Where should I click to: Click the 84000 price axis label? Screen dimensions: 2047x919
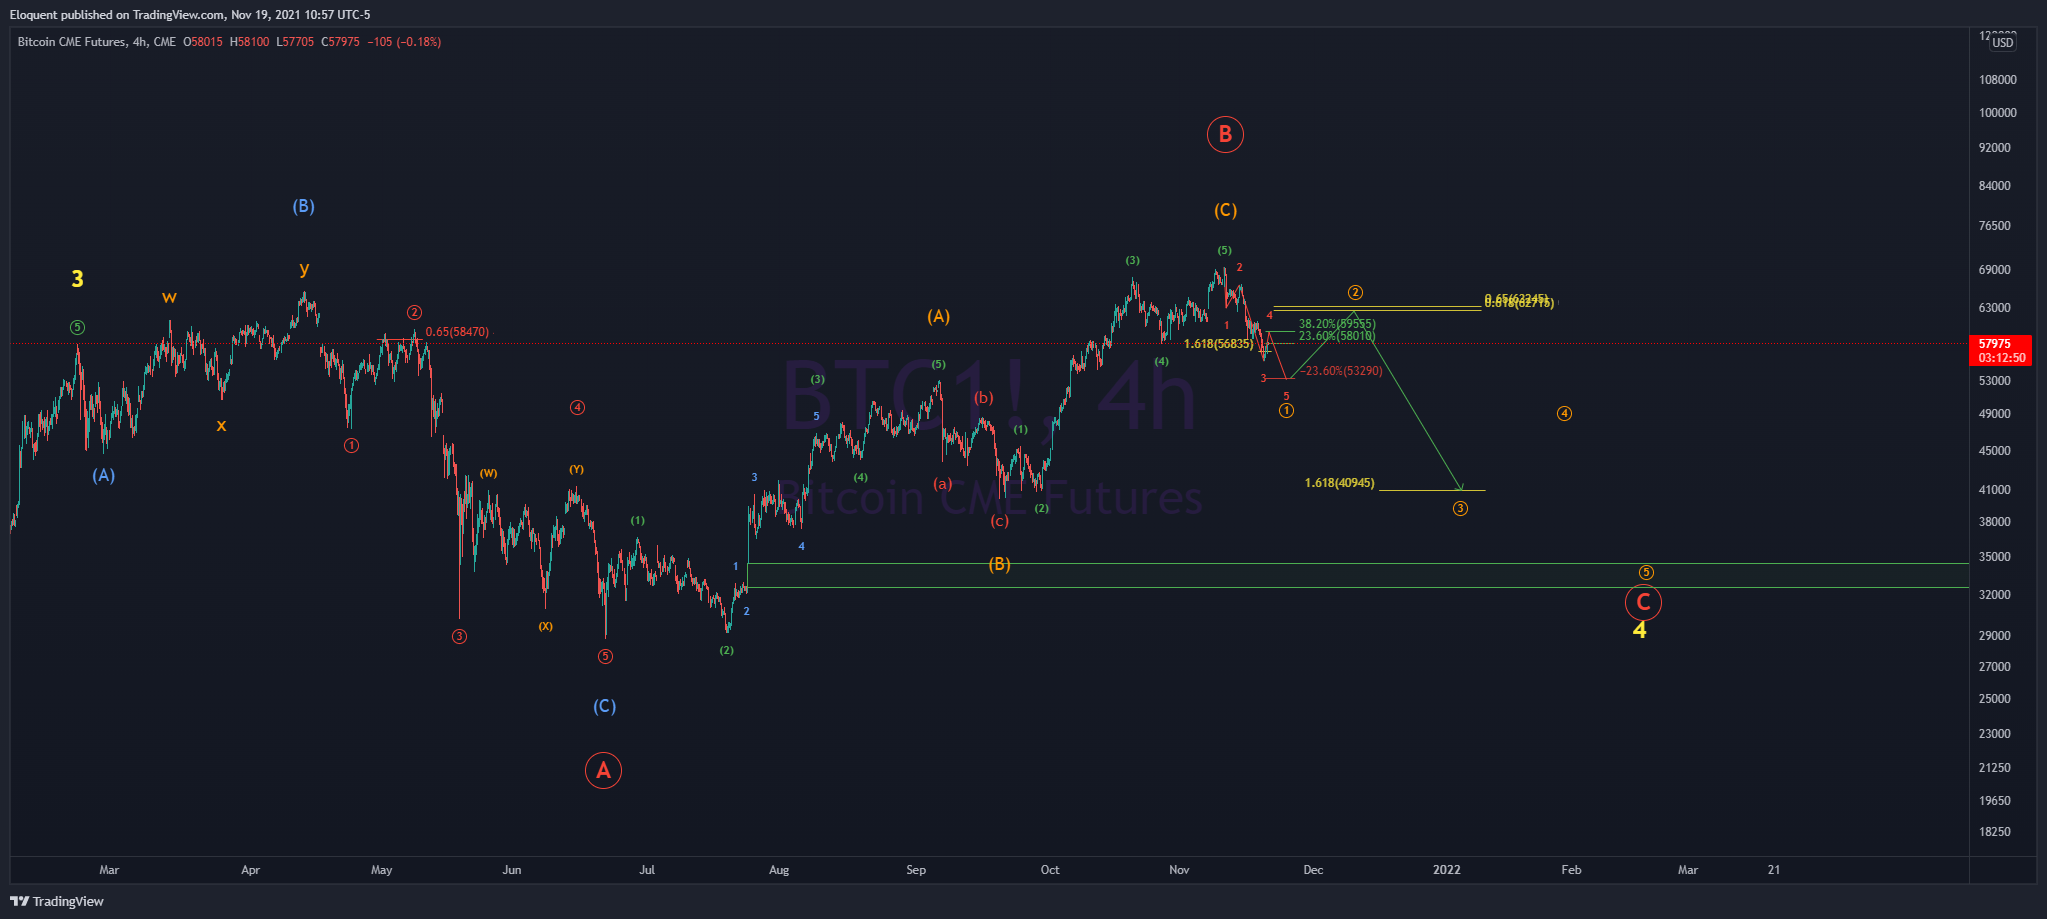pyautogui.click(x=1994, y=186)
